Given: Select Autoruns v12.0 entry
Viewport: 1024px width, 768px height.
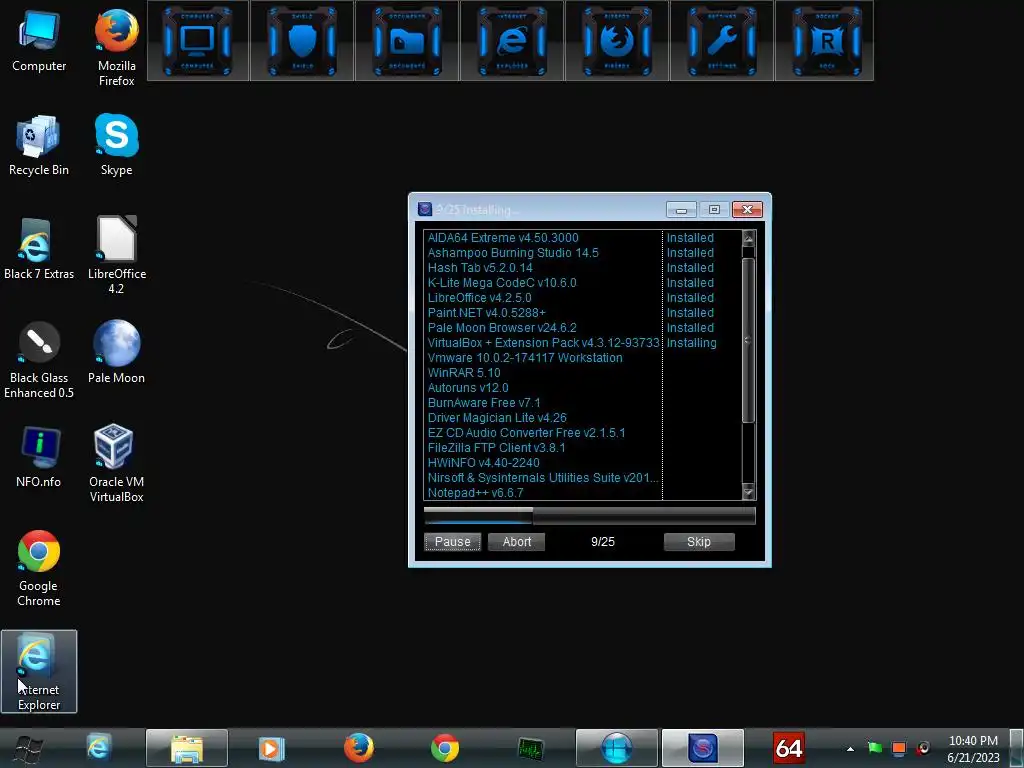Looking at the screenshot, I should [x=468, y=388].
